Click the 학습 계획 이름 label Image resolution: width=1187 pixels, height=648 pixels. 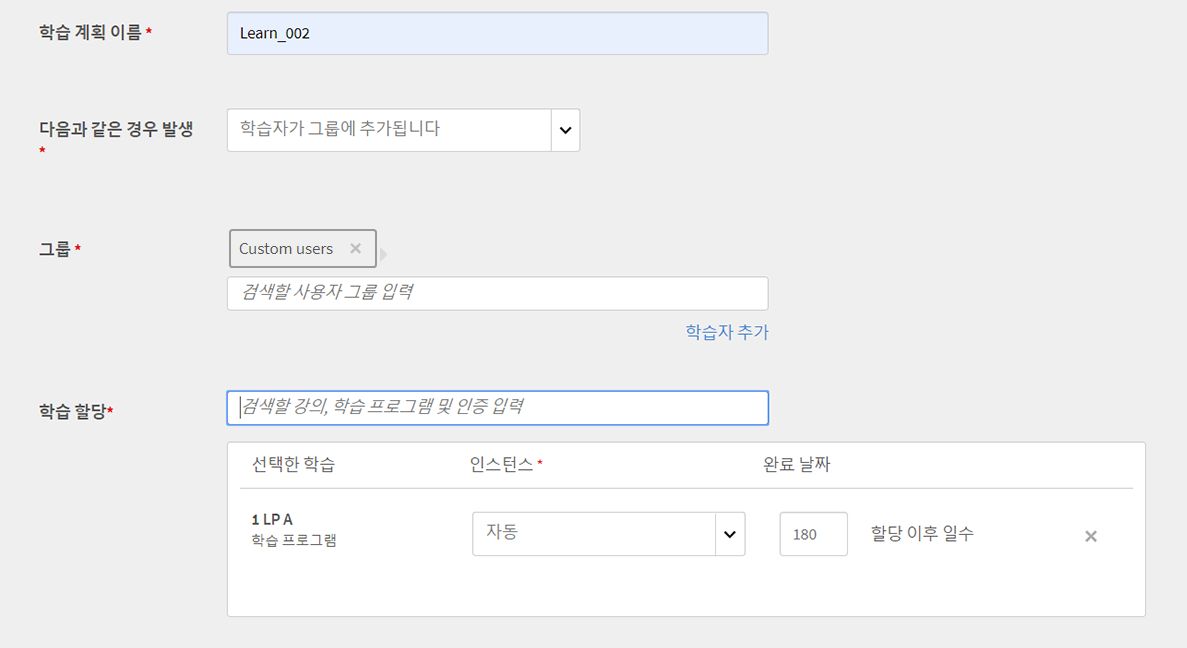[90, 33]
